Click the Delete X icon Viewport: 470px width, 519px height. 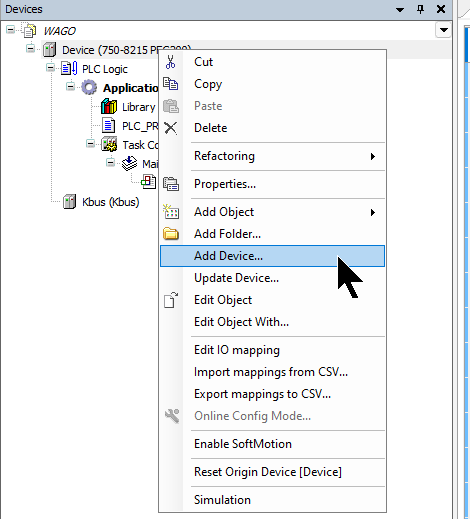coord(171,128)
